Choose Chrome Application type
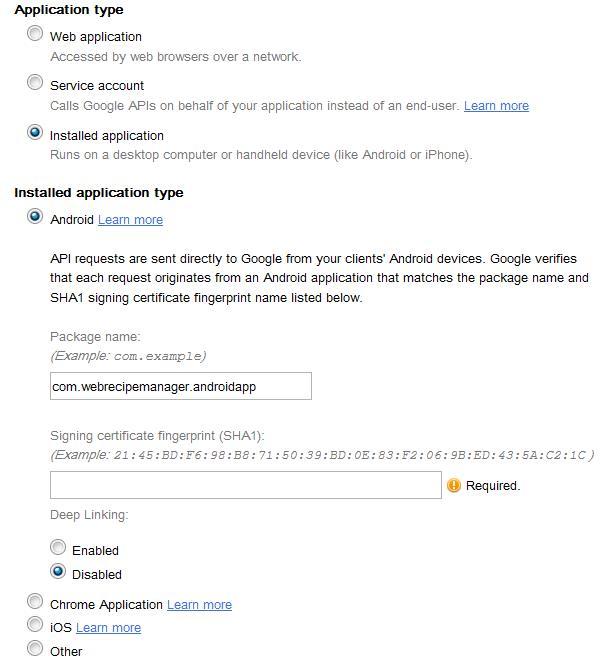The height and width of the screenshot is (672, 615). click(36, 602)
